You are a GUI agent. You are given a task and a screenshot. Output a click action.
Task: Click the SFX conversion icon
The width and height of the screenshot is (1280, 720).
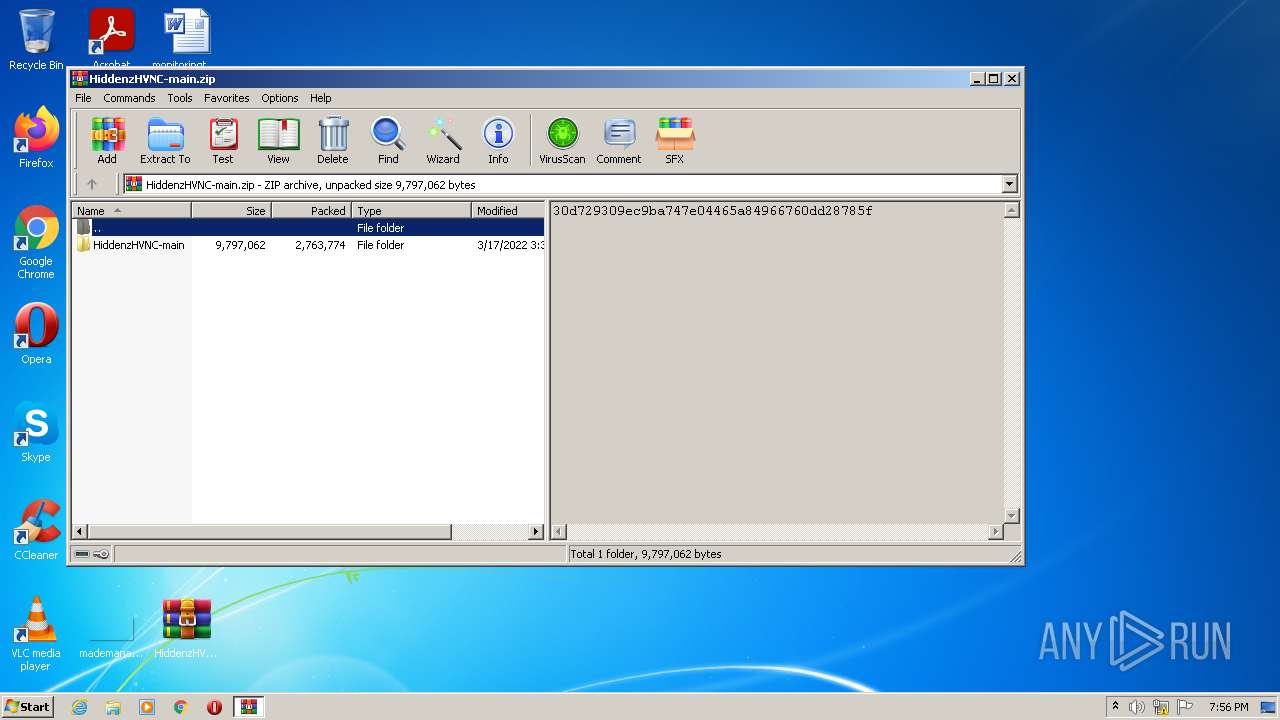[675, 140]
